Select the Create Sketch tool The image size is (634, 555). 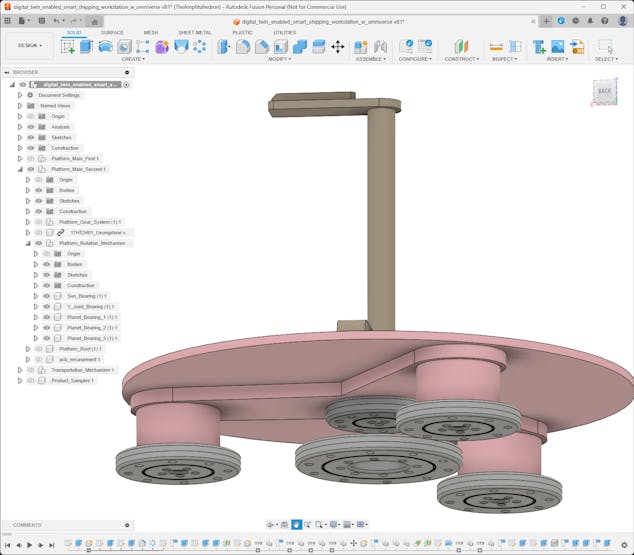click(68, 47)
